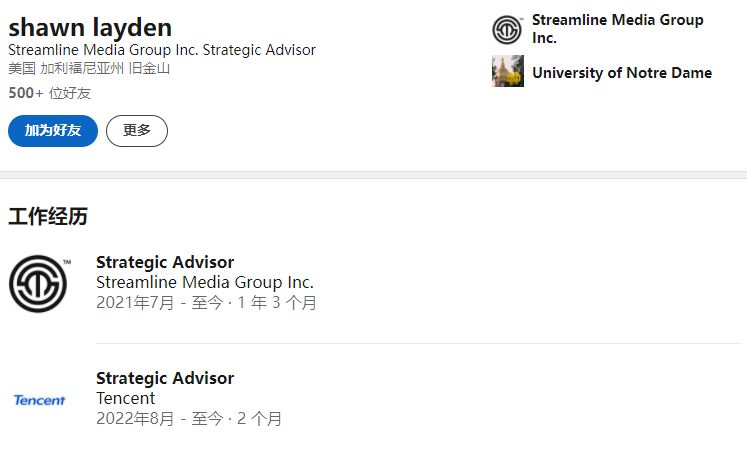Open the Strategic Advisor title above Tencent
This screenshot has height=454, width=747.
(x=165, y=378)
